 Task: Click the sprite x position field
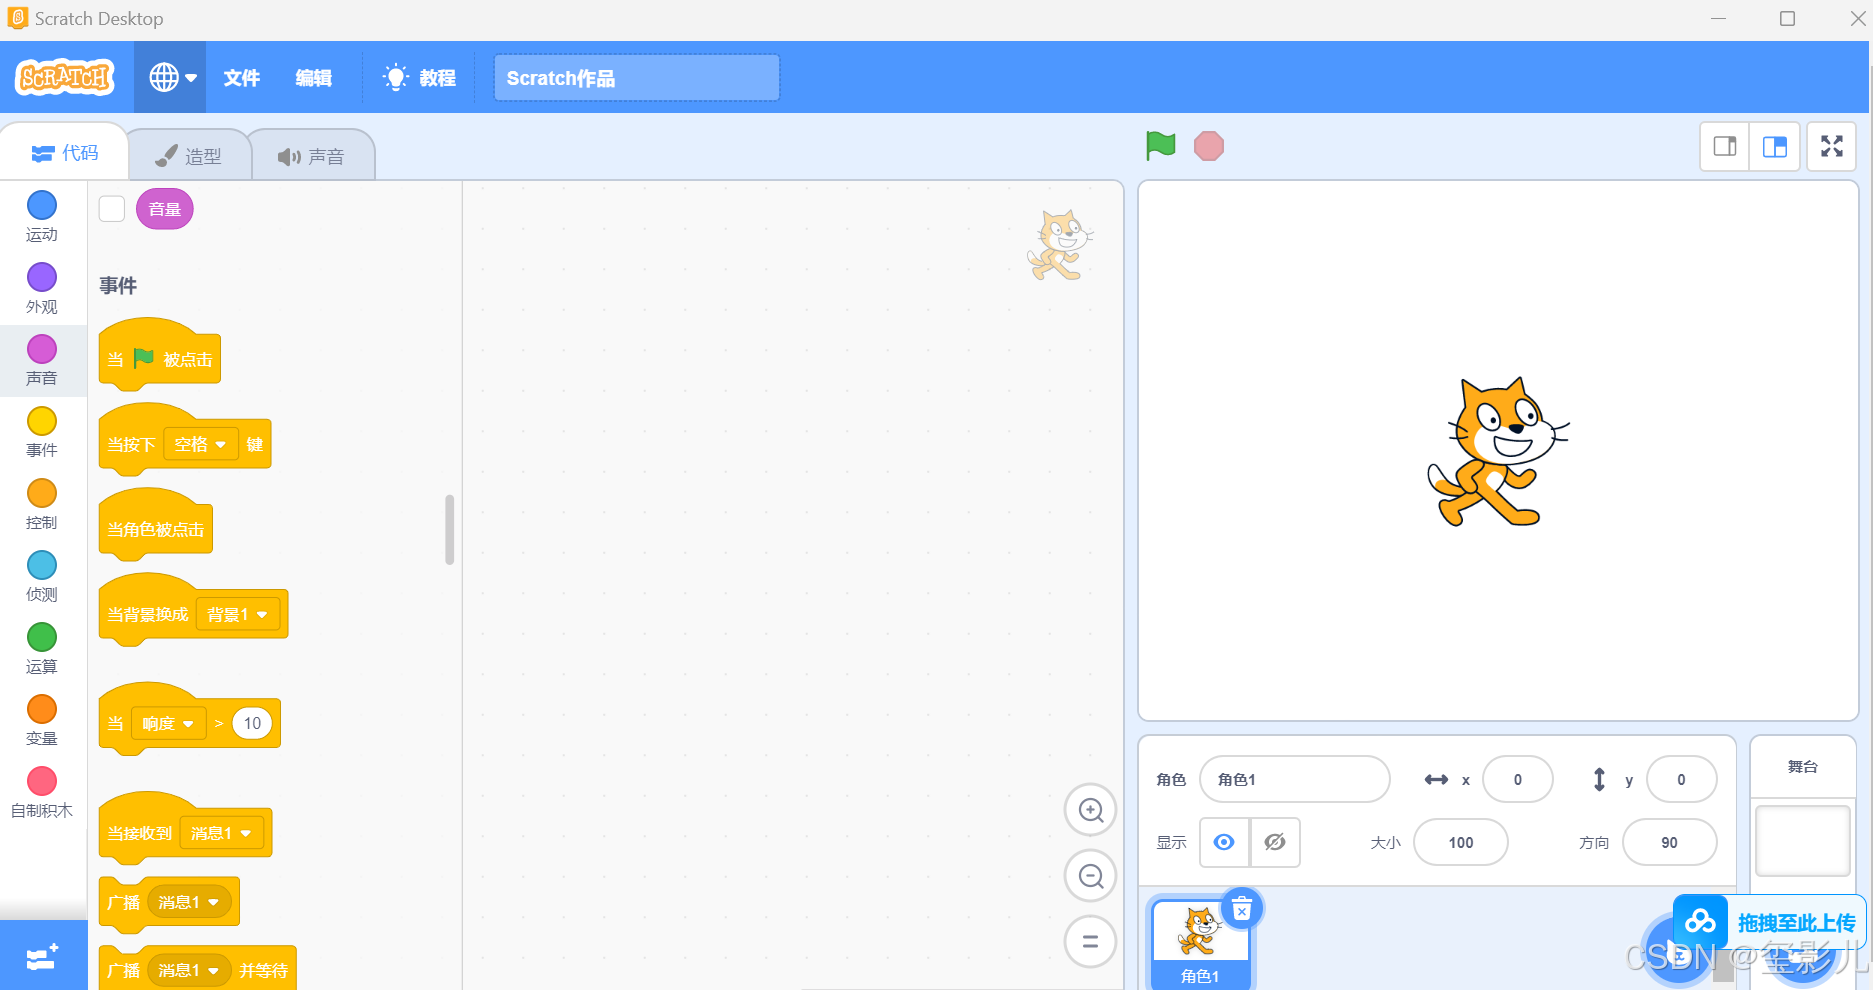(1518, 779)
